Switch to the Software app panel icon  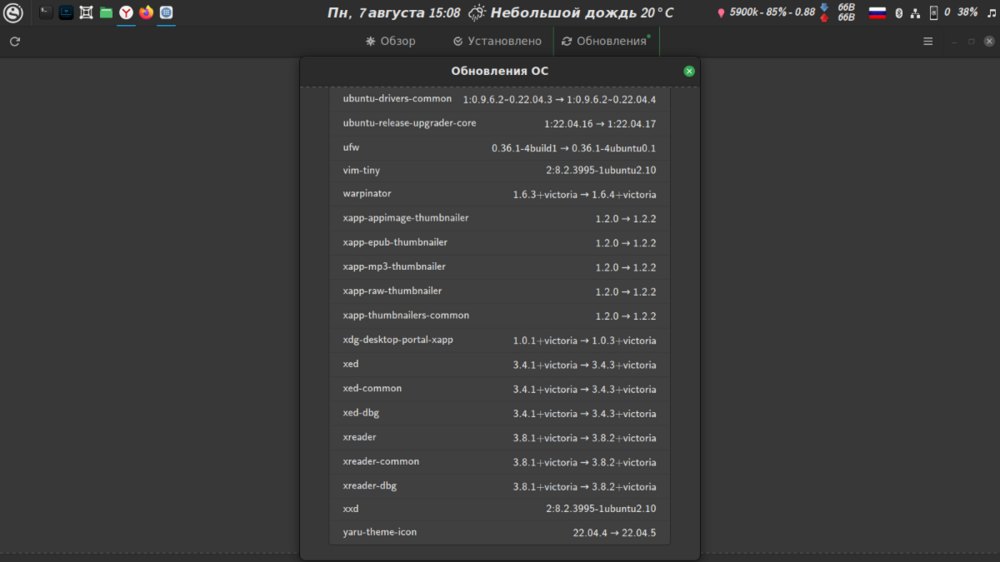coord(166,12)
